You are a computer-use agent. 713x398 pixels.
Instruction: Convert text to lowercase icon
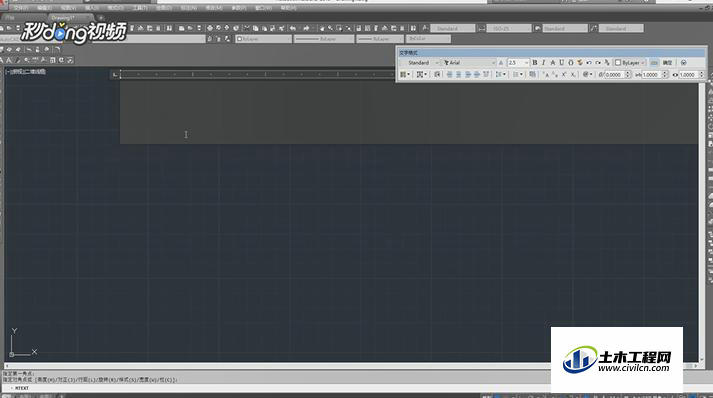[556, 75]
